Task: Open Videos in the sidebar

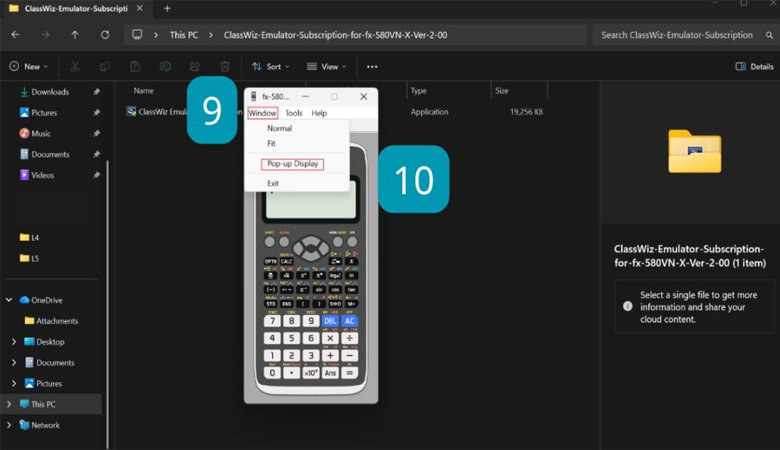Action: click(x=42, y=175)
